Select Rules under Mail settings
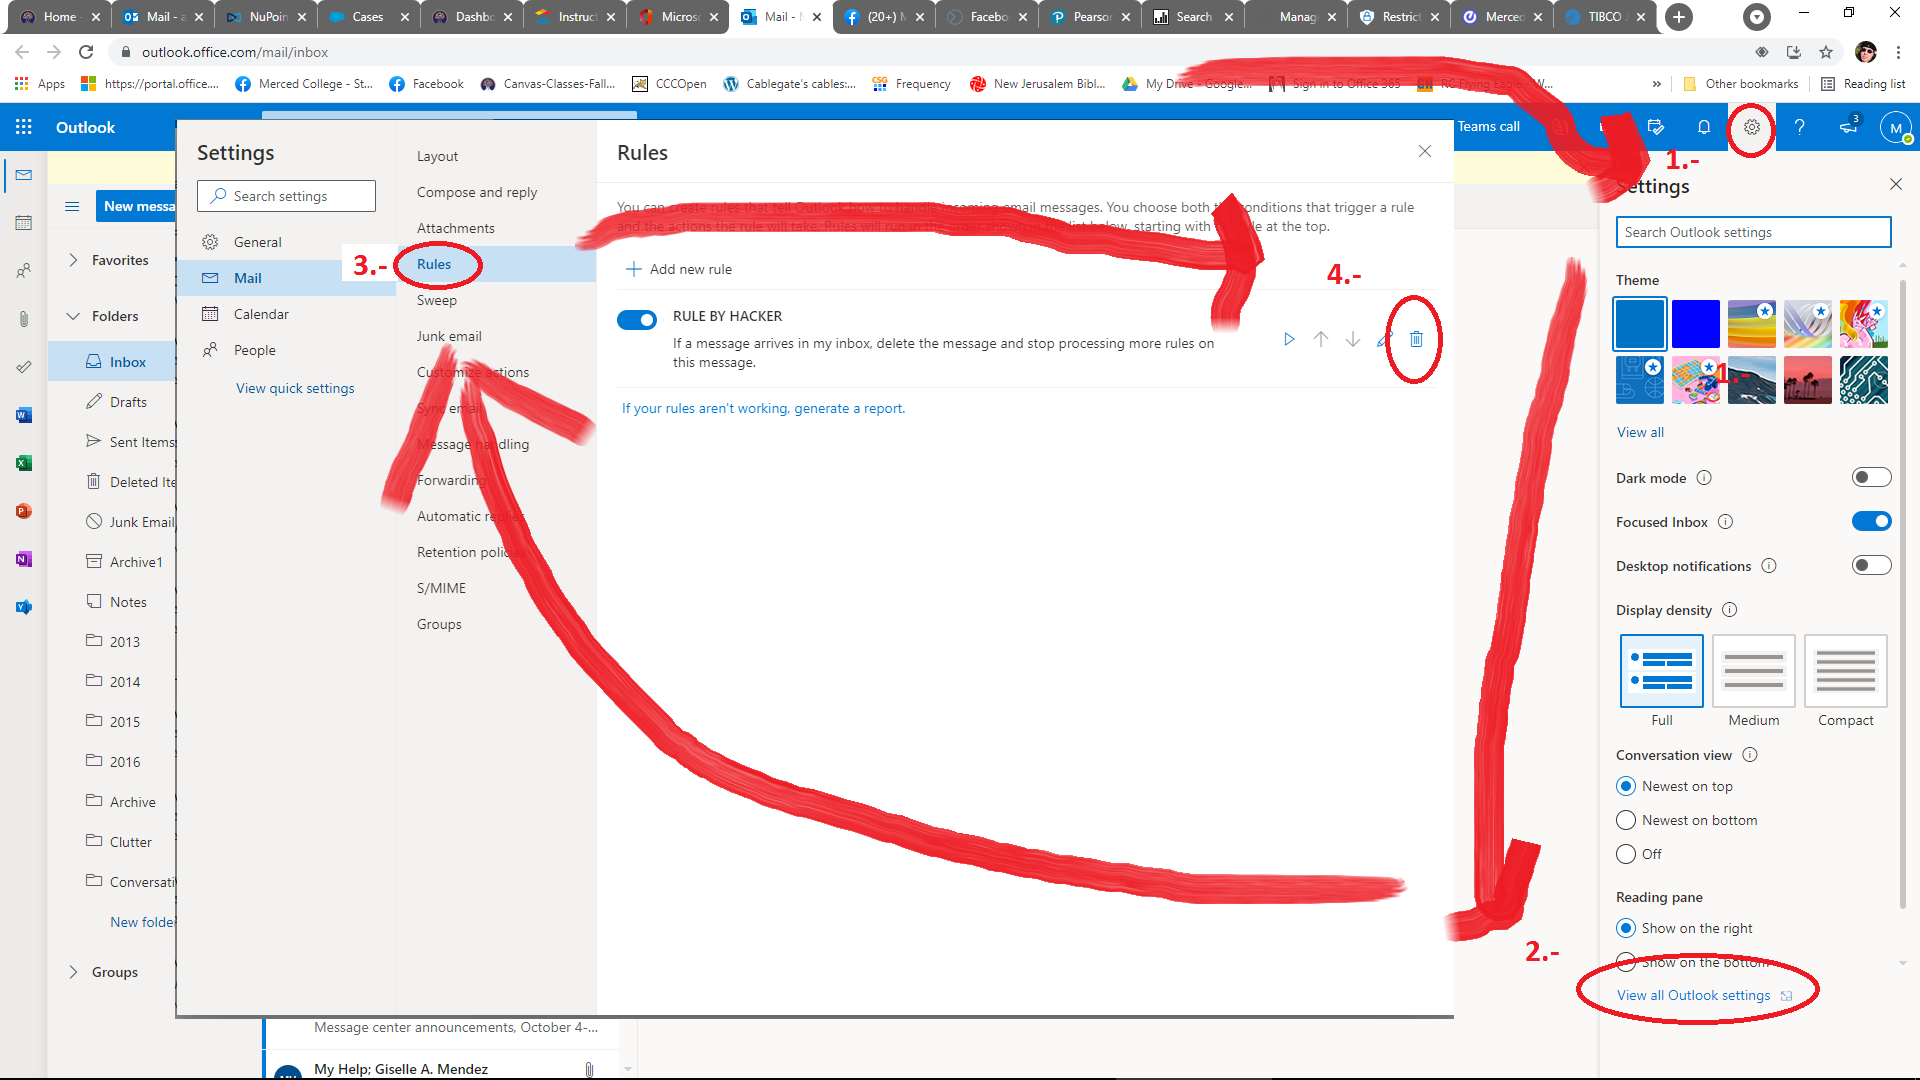1920x1080 pixels. [434, 264]
